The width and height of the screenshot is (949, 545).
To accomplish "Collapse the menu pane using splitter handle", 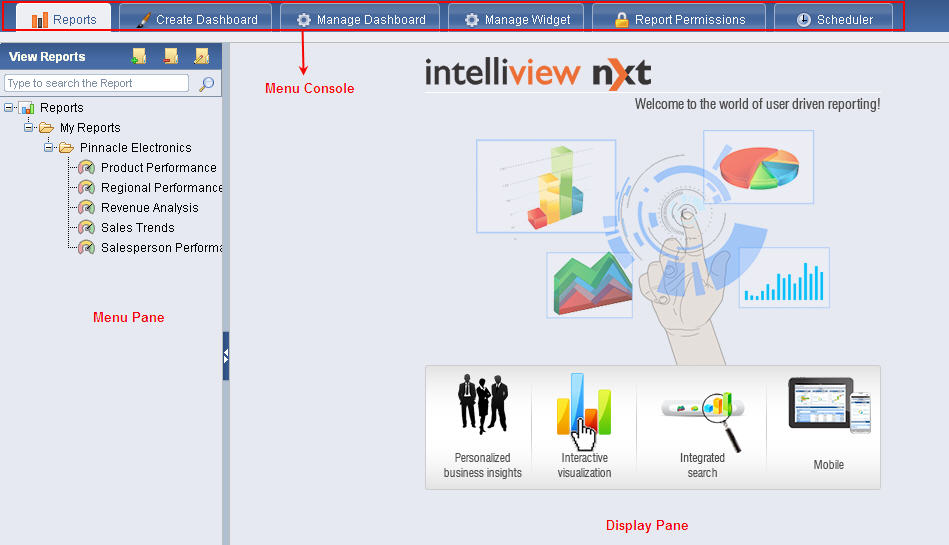I will tap(226, 355).
